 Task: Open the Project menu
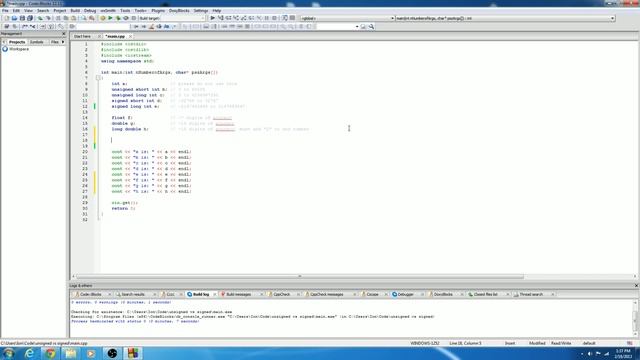click(x=60, y=11)
